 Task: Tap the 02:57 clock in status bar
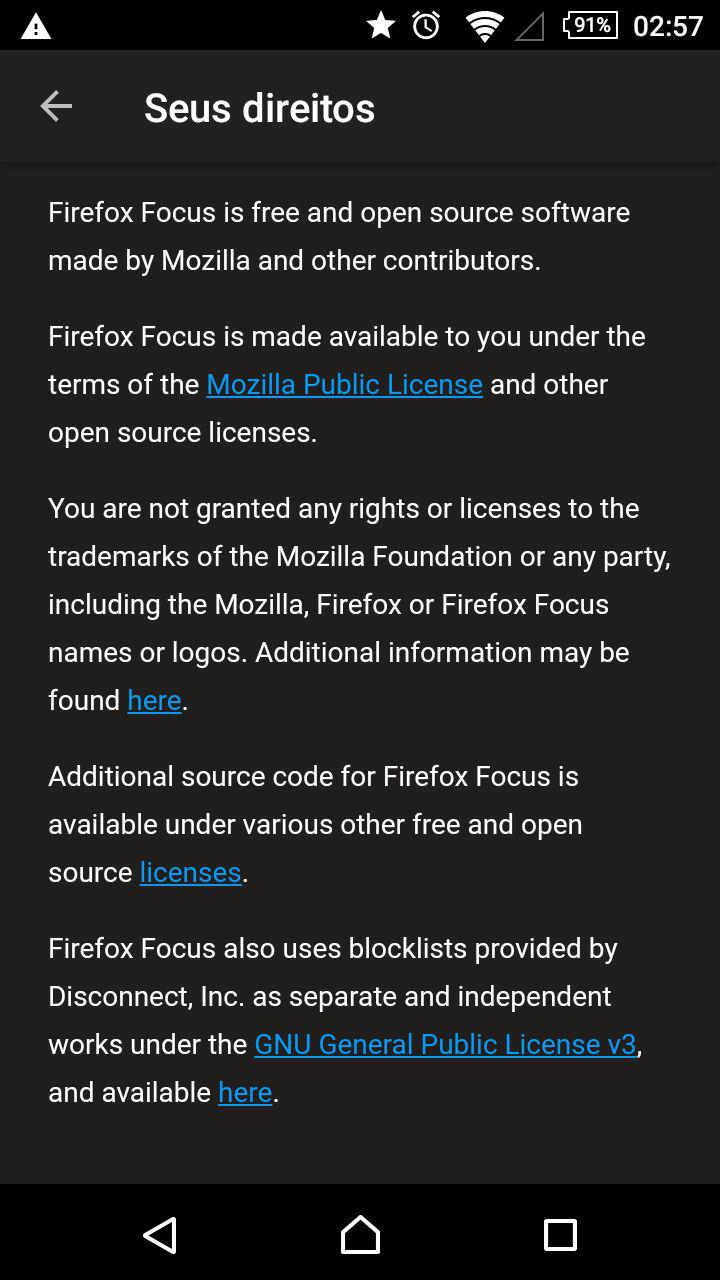pos(668,26)
